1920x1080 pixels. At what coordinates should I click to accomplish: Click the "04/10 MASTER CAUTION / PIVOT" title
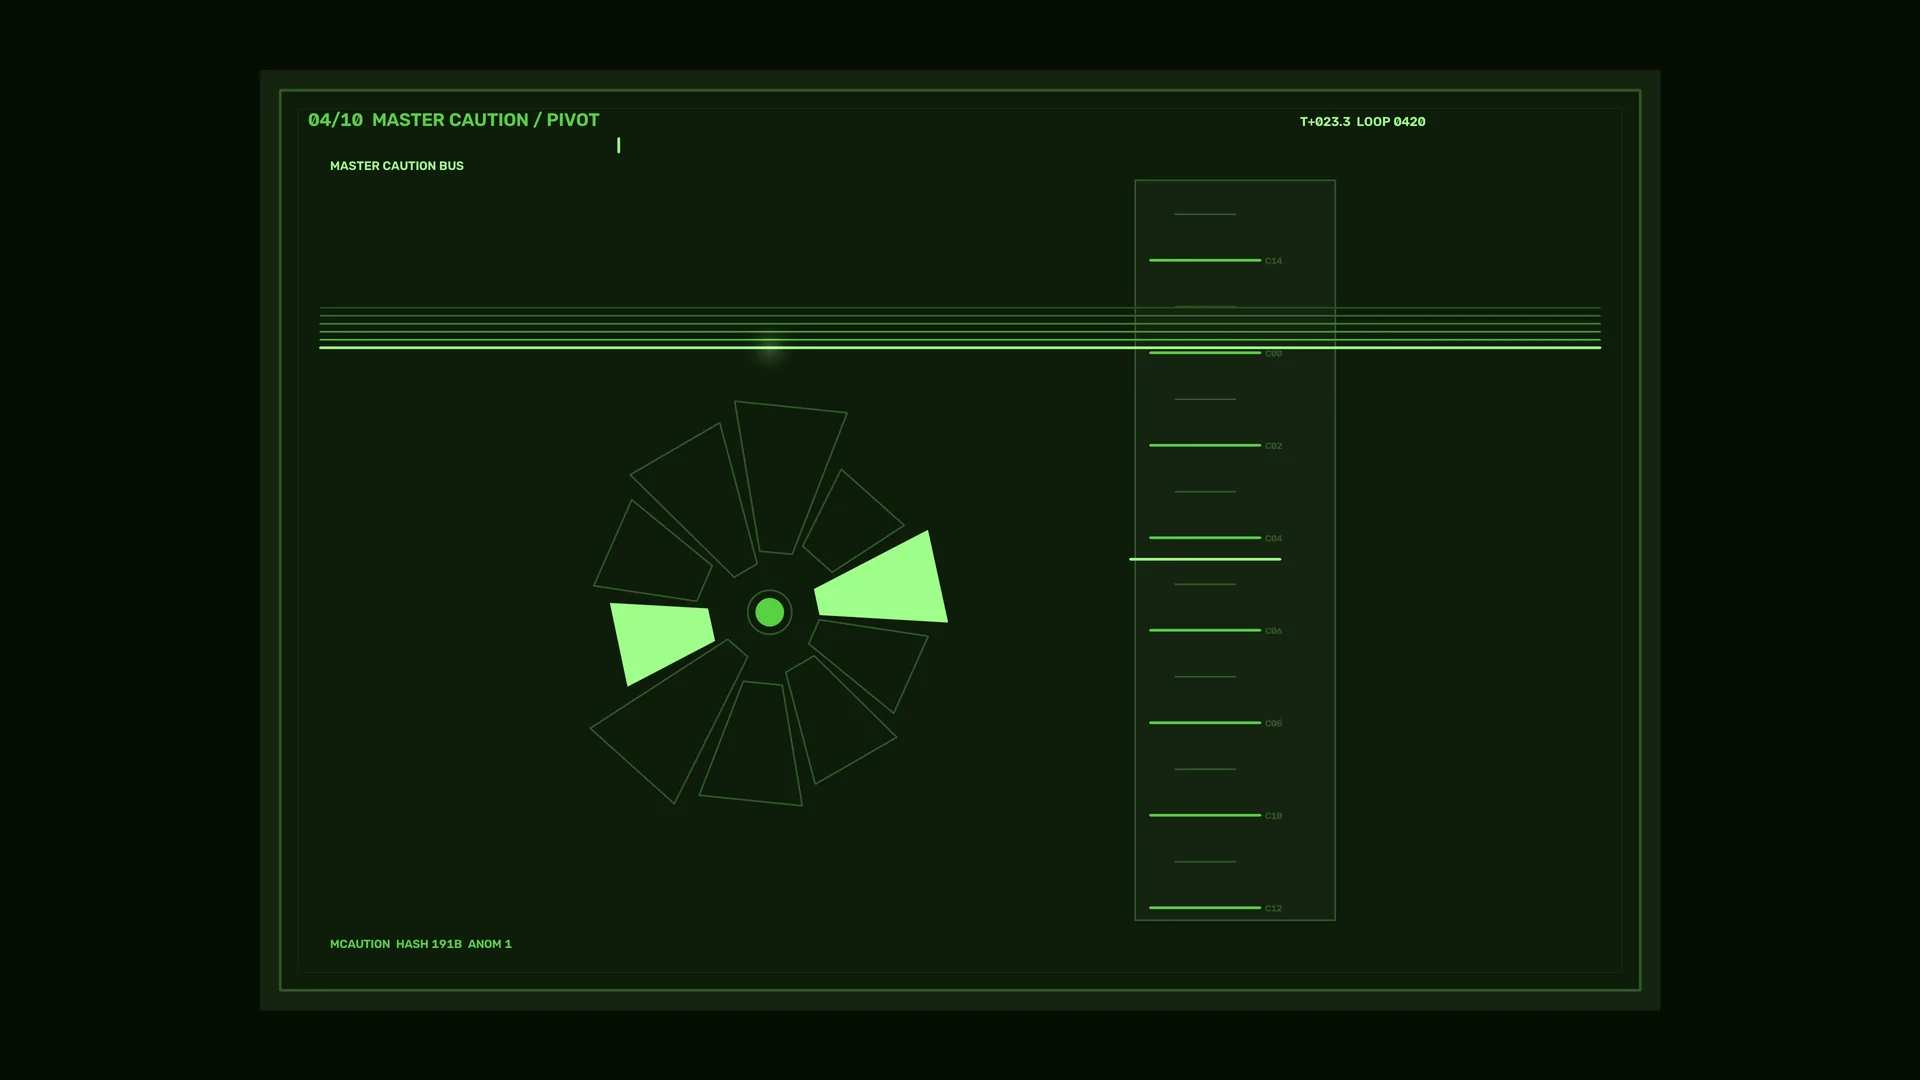click(453, 120)
